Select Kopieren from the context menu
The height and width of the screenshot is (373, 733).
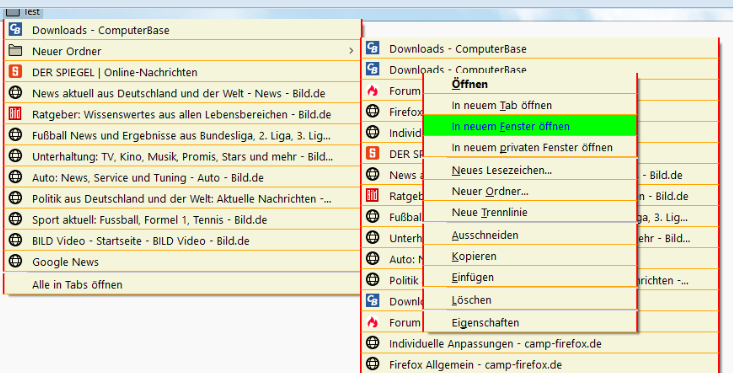[530, 256]
